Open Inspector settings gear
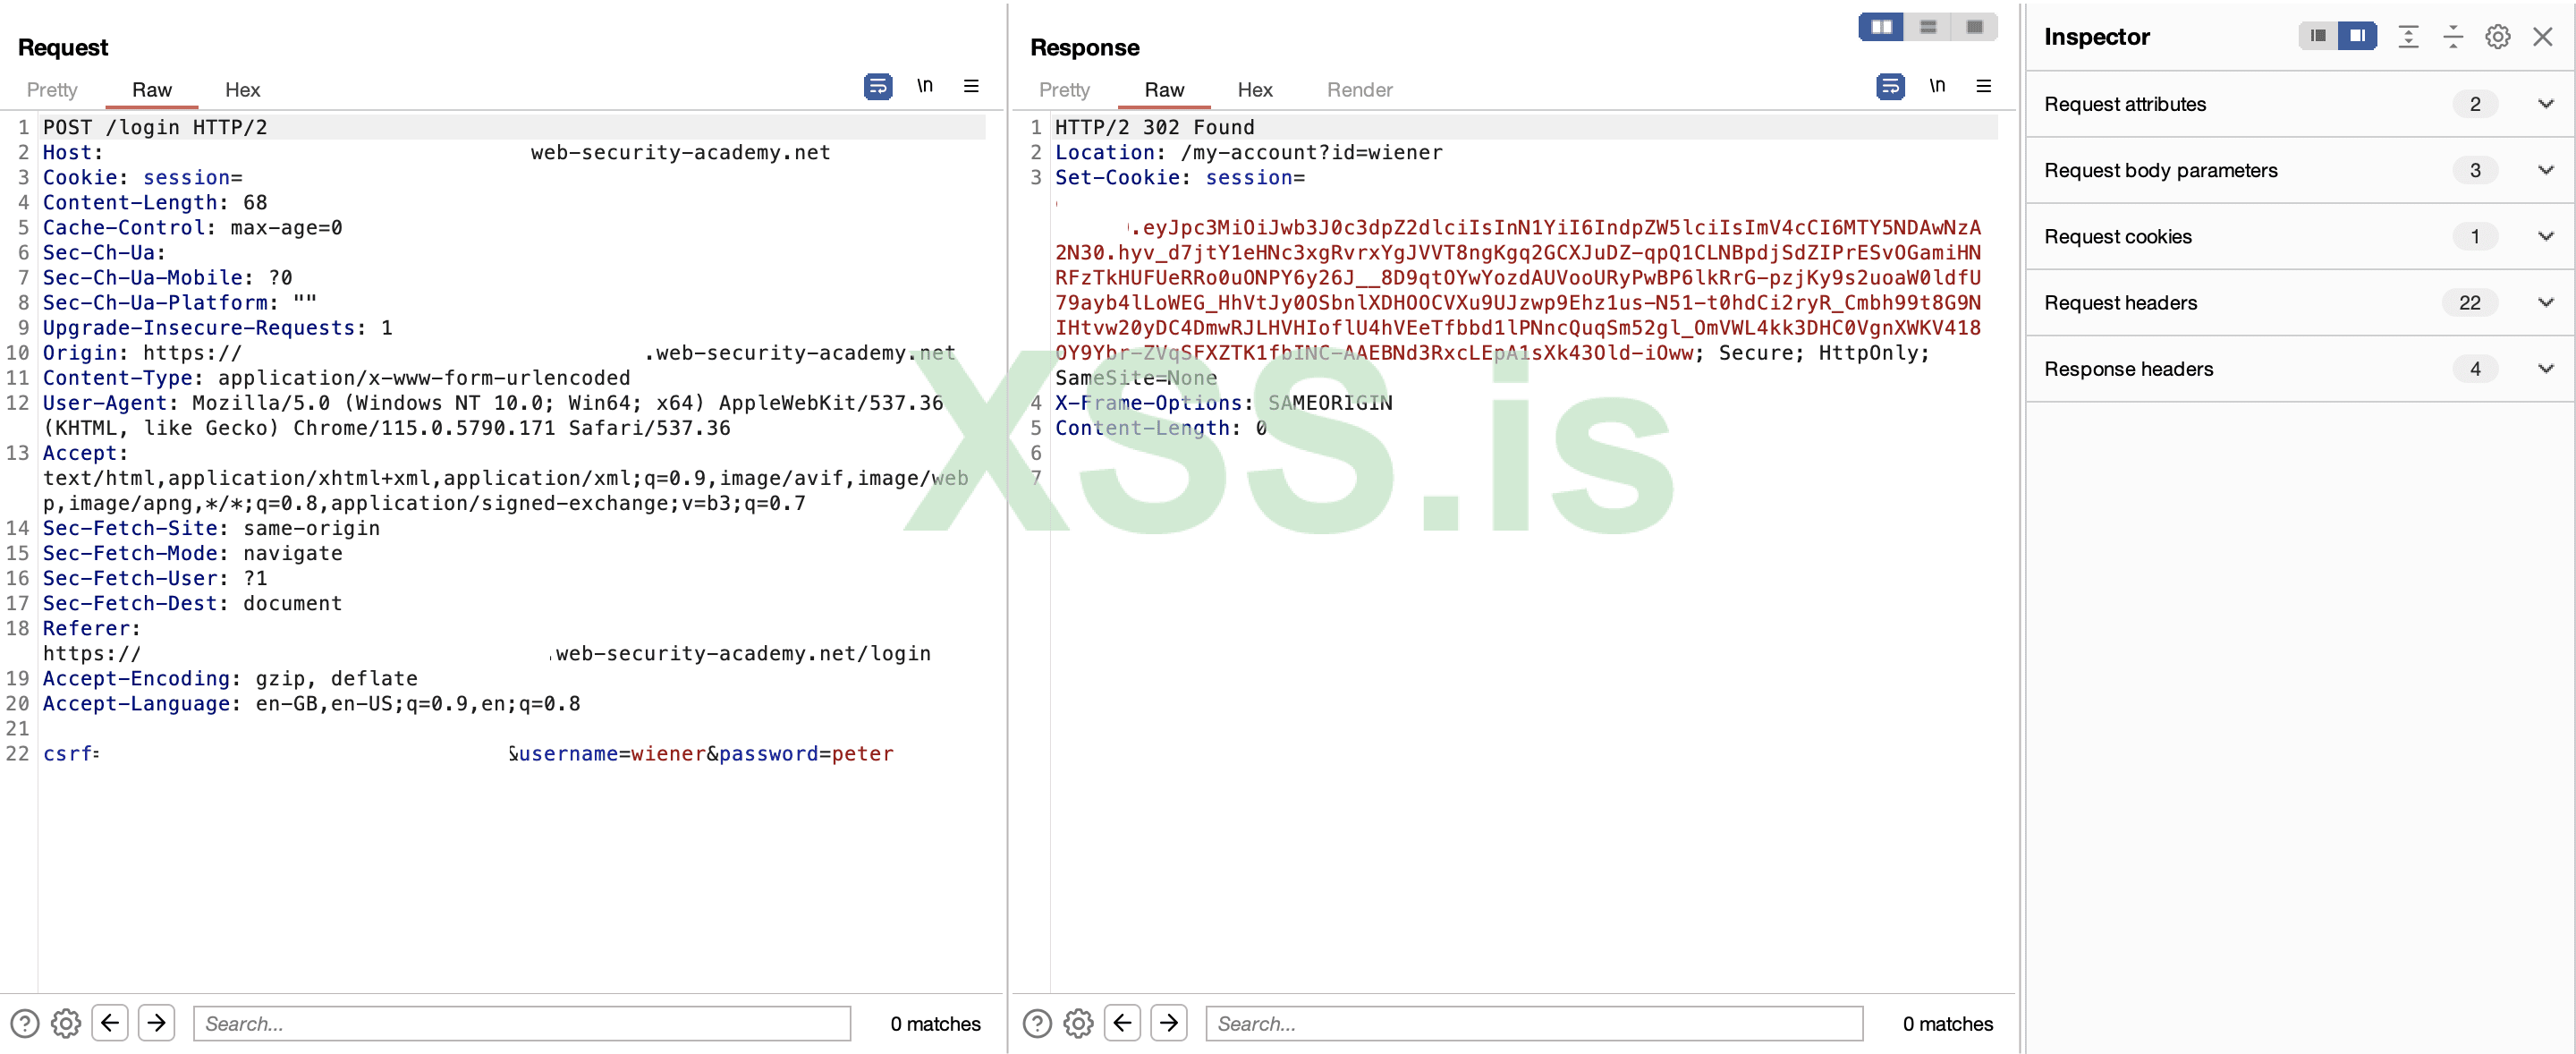This screenshot has height=1054, width=2576. [x=2497, y=37]
